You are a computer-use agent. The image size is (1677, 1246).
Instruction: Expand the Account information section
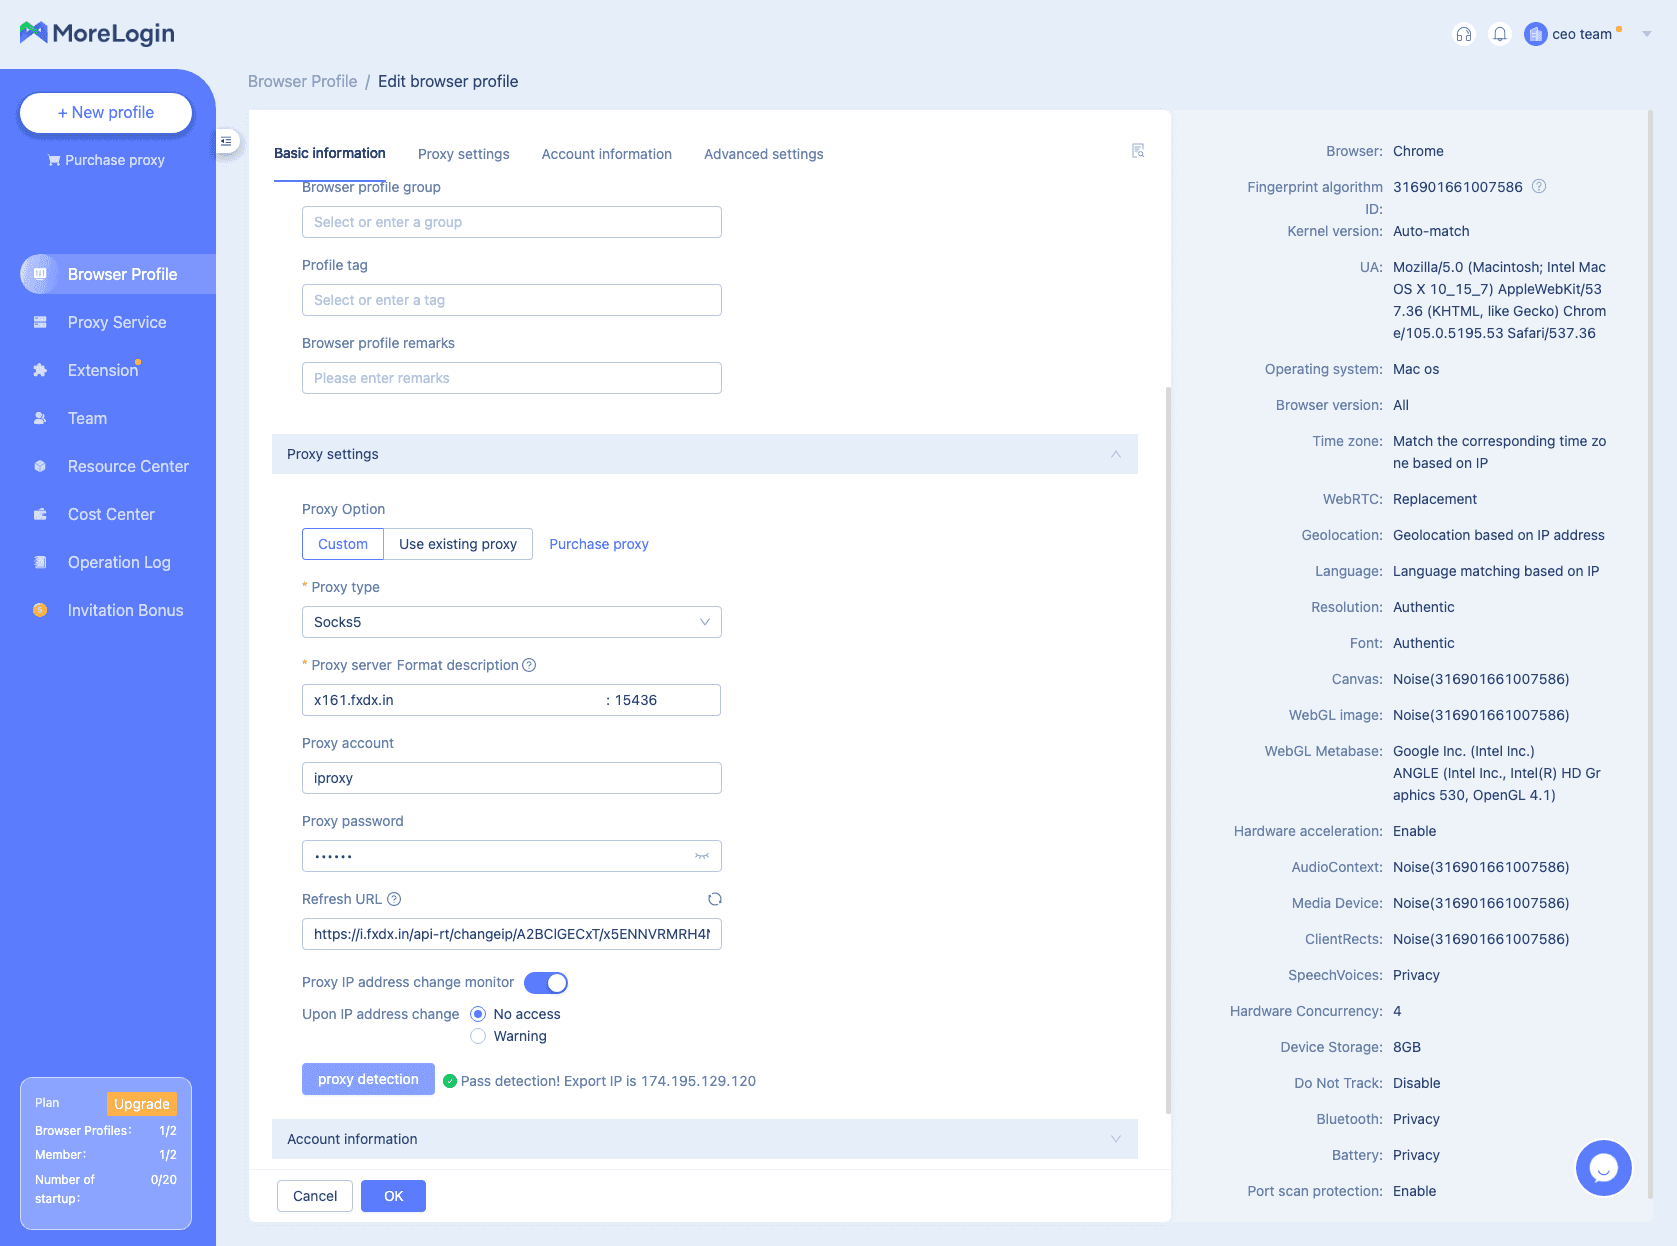tap(1115, 1139)
